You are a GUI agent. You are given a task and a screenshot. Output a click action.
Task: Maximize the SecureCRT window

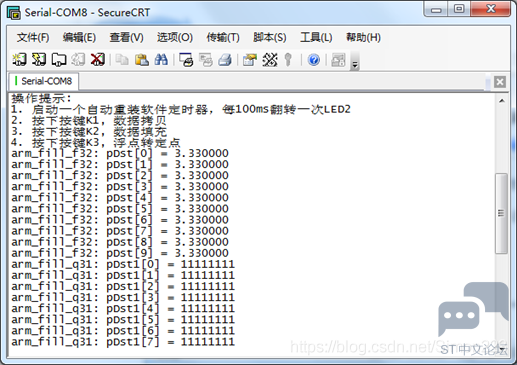(459, 9)
